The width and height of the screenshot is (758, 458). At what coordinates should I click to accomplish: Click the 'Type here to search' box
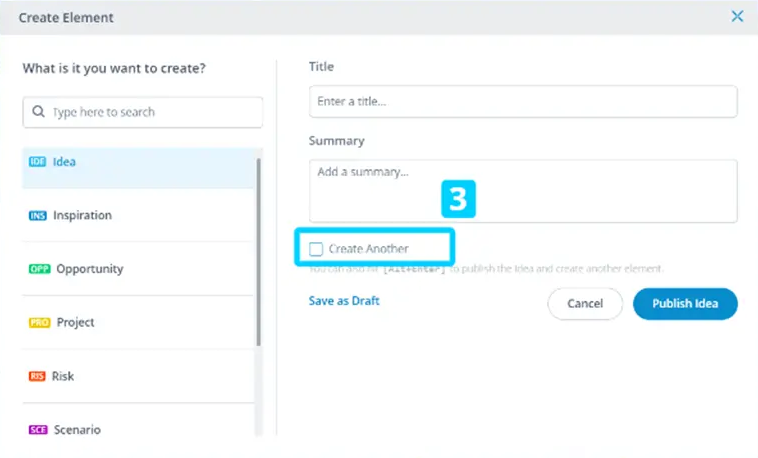tap(150, 113)
